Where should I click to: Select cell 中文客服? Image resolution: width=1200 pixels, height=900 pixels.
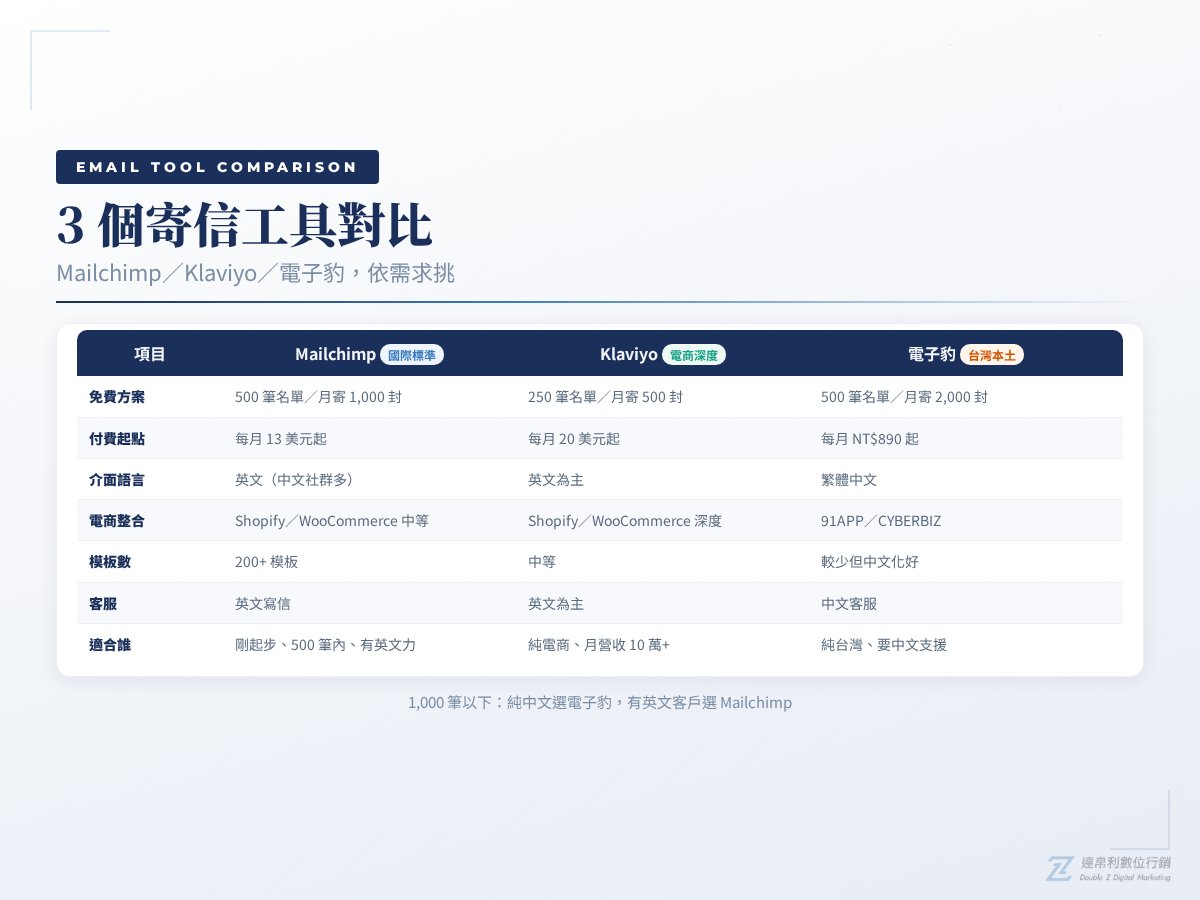tap(849, 604)
